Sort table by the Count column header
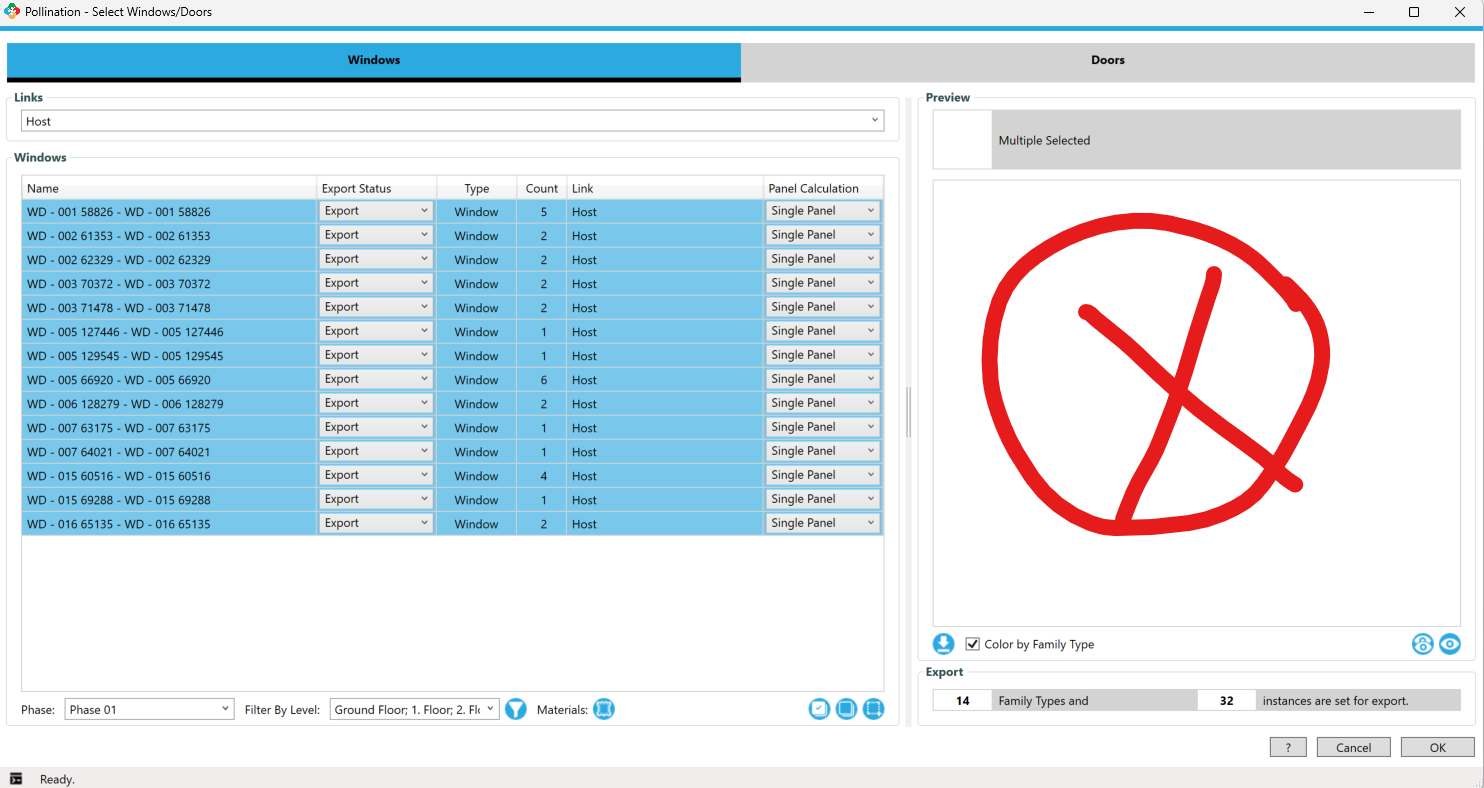This screenshot has width=1484, height=788. click(x=541, y=188)
